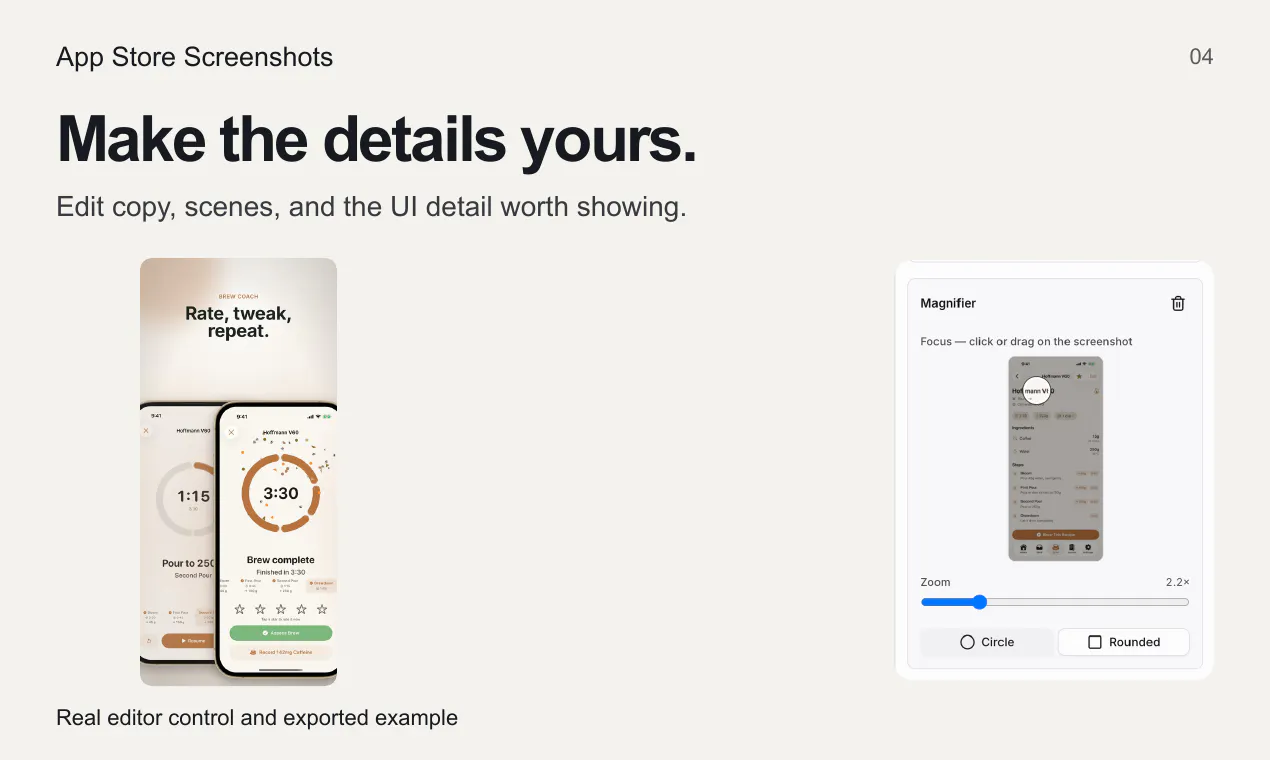Click the slide number "04"
Screen dimensions: 1270x760
pyautogui.click(x=1201, y=57)
